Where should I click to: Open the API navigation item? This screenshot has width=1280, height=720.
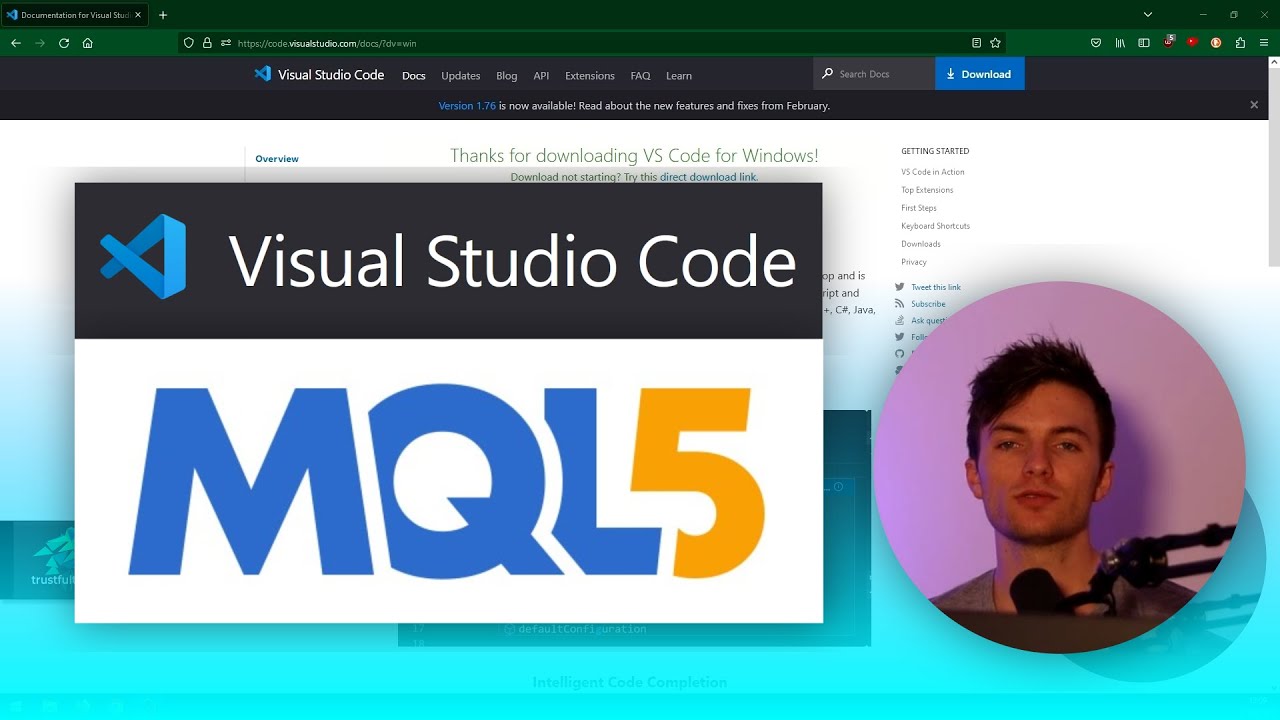[x=541, y=76]
